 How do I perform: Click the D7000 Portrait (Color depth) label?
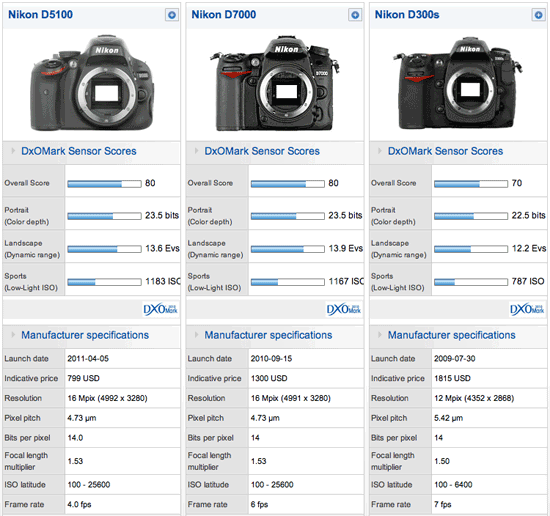click(210, 216)
